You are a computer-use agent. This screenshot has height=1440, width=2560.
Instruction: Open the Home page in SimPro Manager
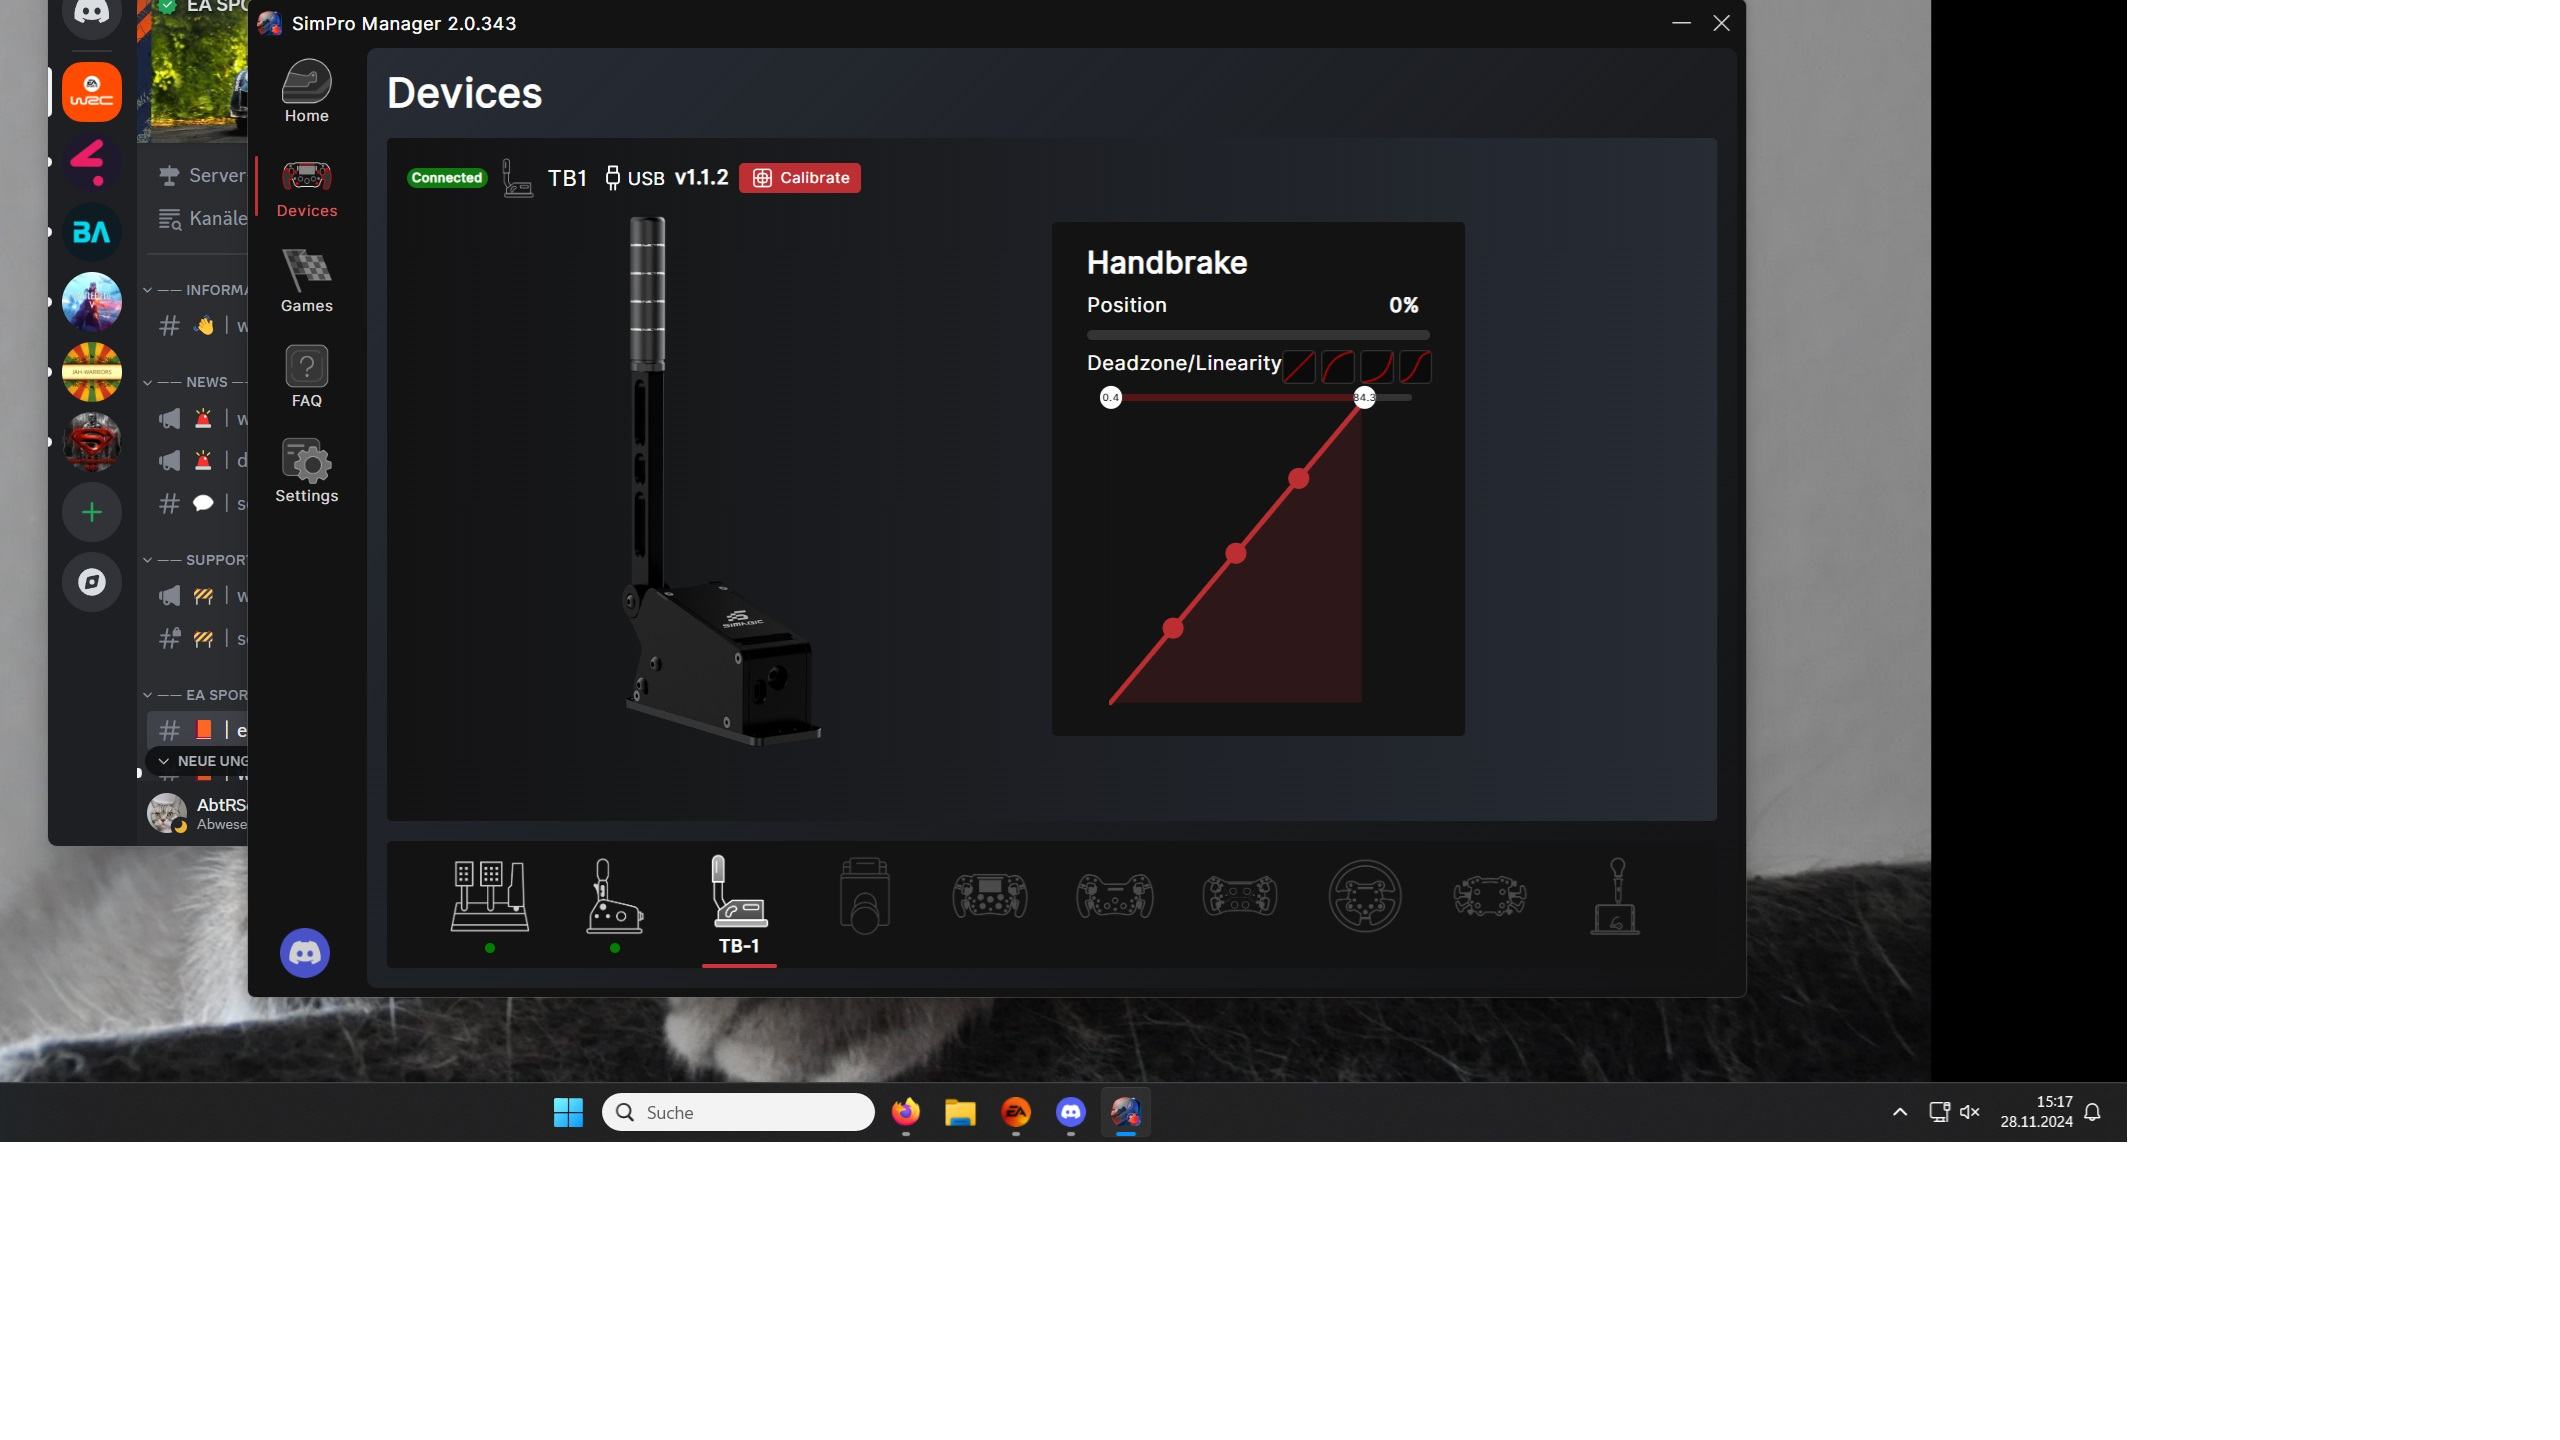(x=306, y=91)
